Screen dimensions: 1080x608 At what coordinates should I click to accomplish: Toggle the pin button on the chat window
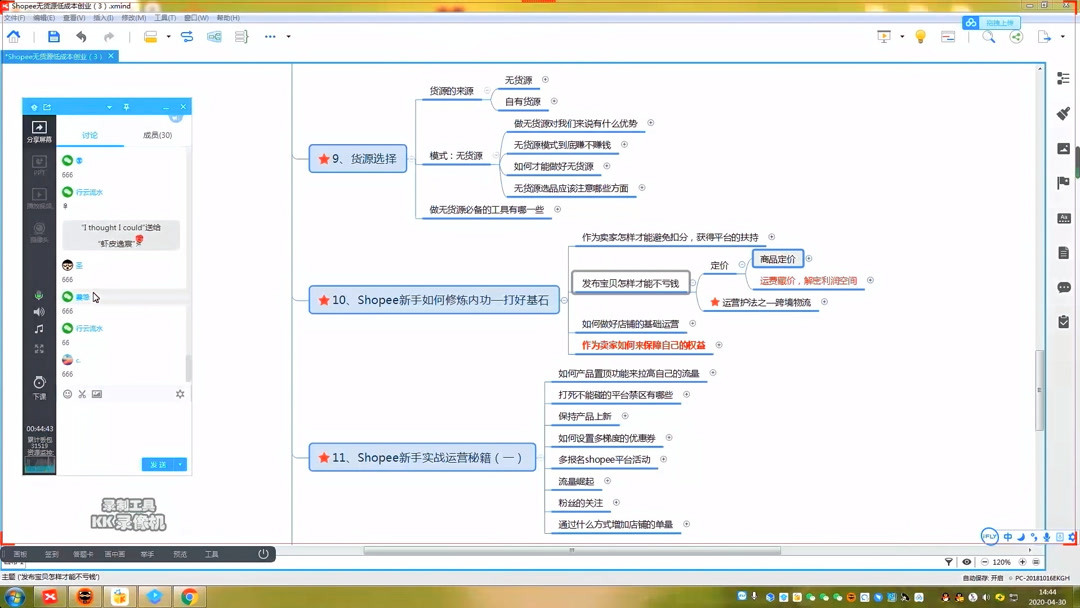(x=127, y=106)
